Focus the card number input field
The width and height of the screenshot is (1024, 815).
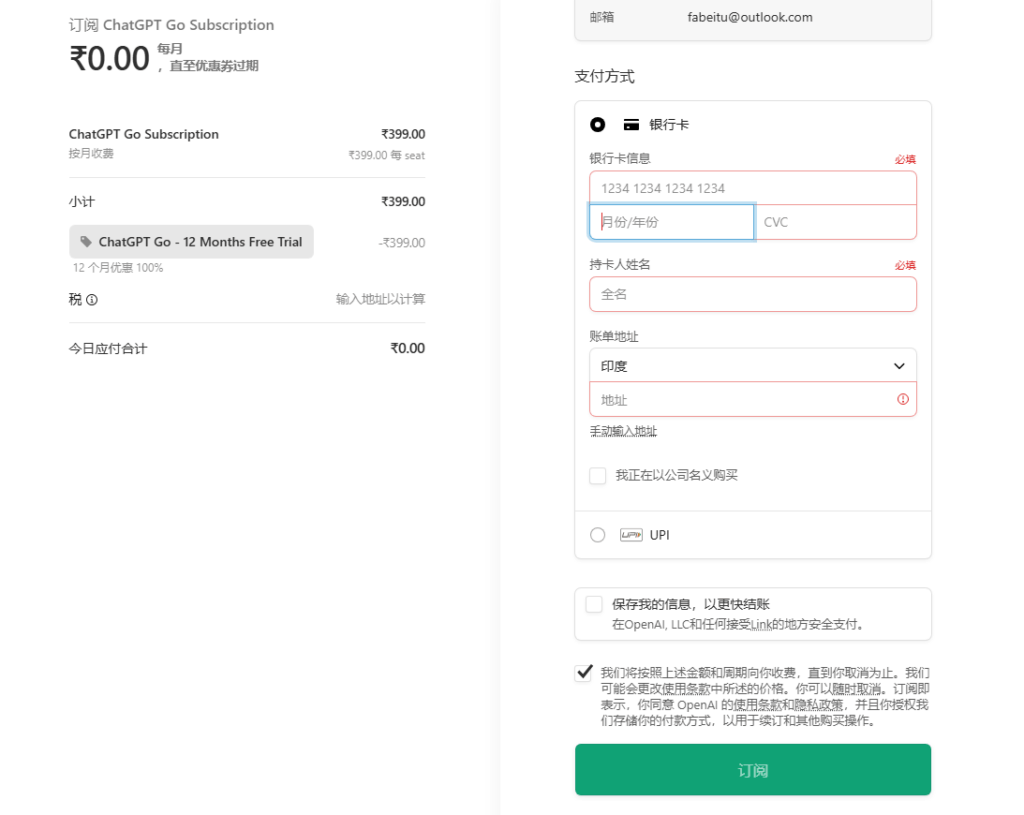pos(752,188)
